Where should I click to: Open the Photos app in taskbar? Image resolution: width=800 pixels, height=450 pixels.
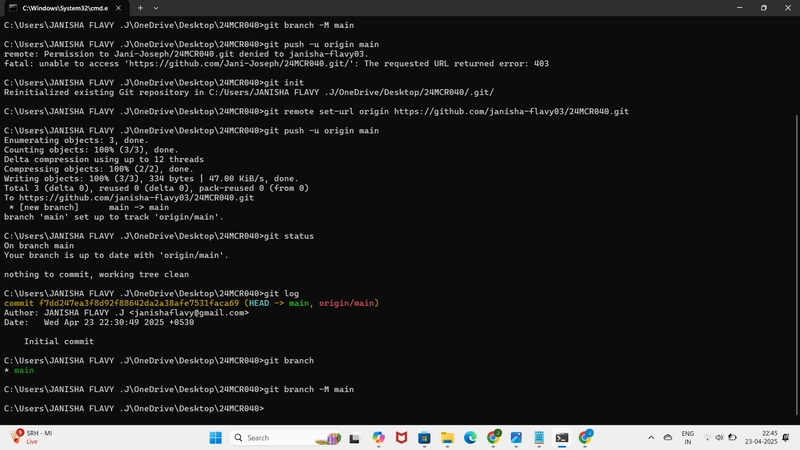[516, 438]
